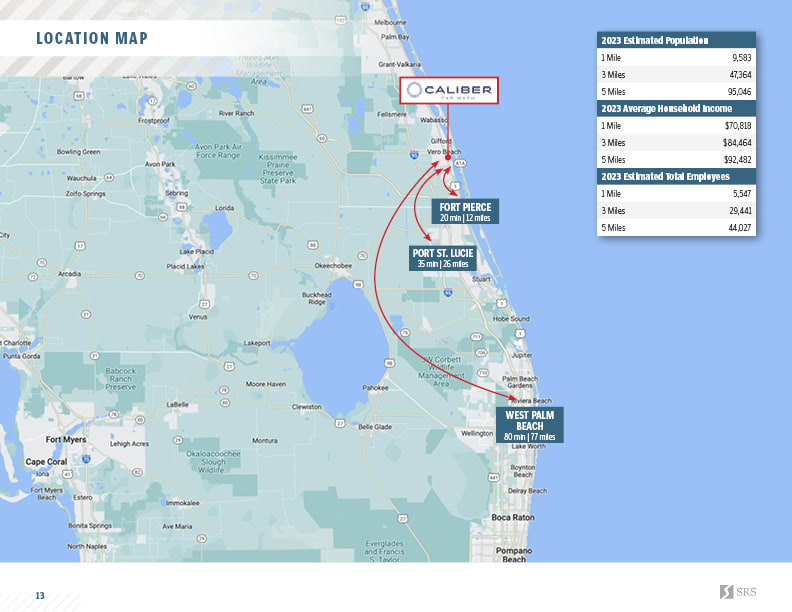Select the West Palm Beach distance label
This screenshot has height=612, width=792.
click(529, 425)
